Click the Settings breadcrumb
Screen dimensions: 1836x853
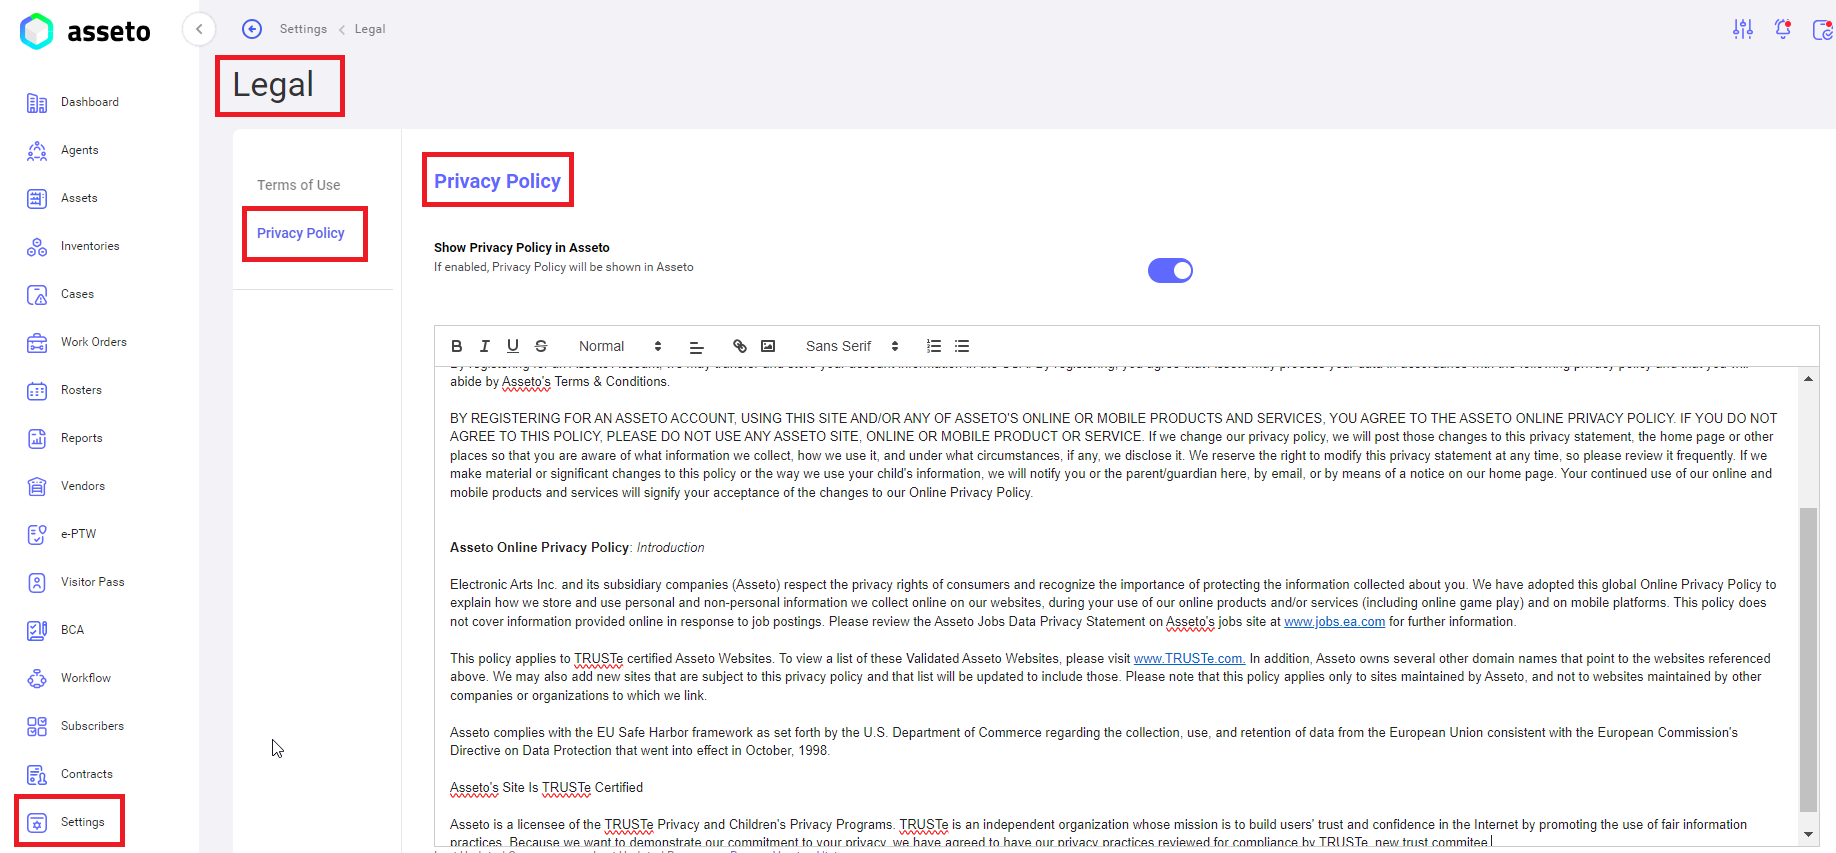point(303,29)
